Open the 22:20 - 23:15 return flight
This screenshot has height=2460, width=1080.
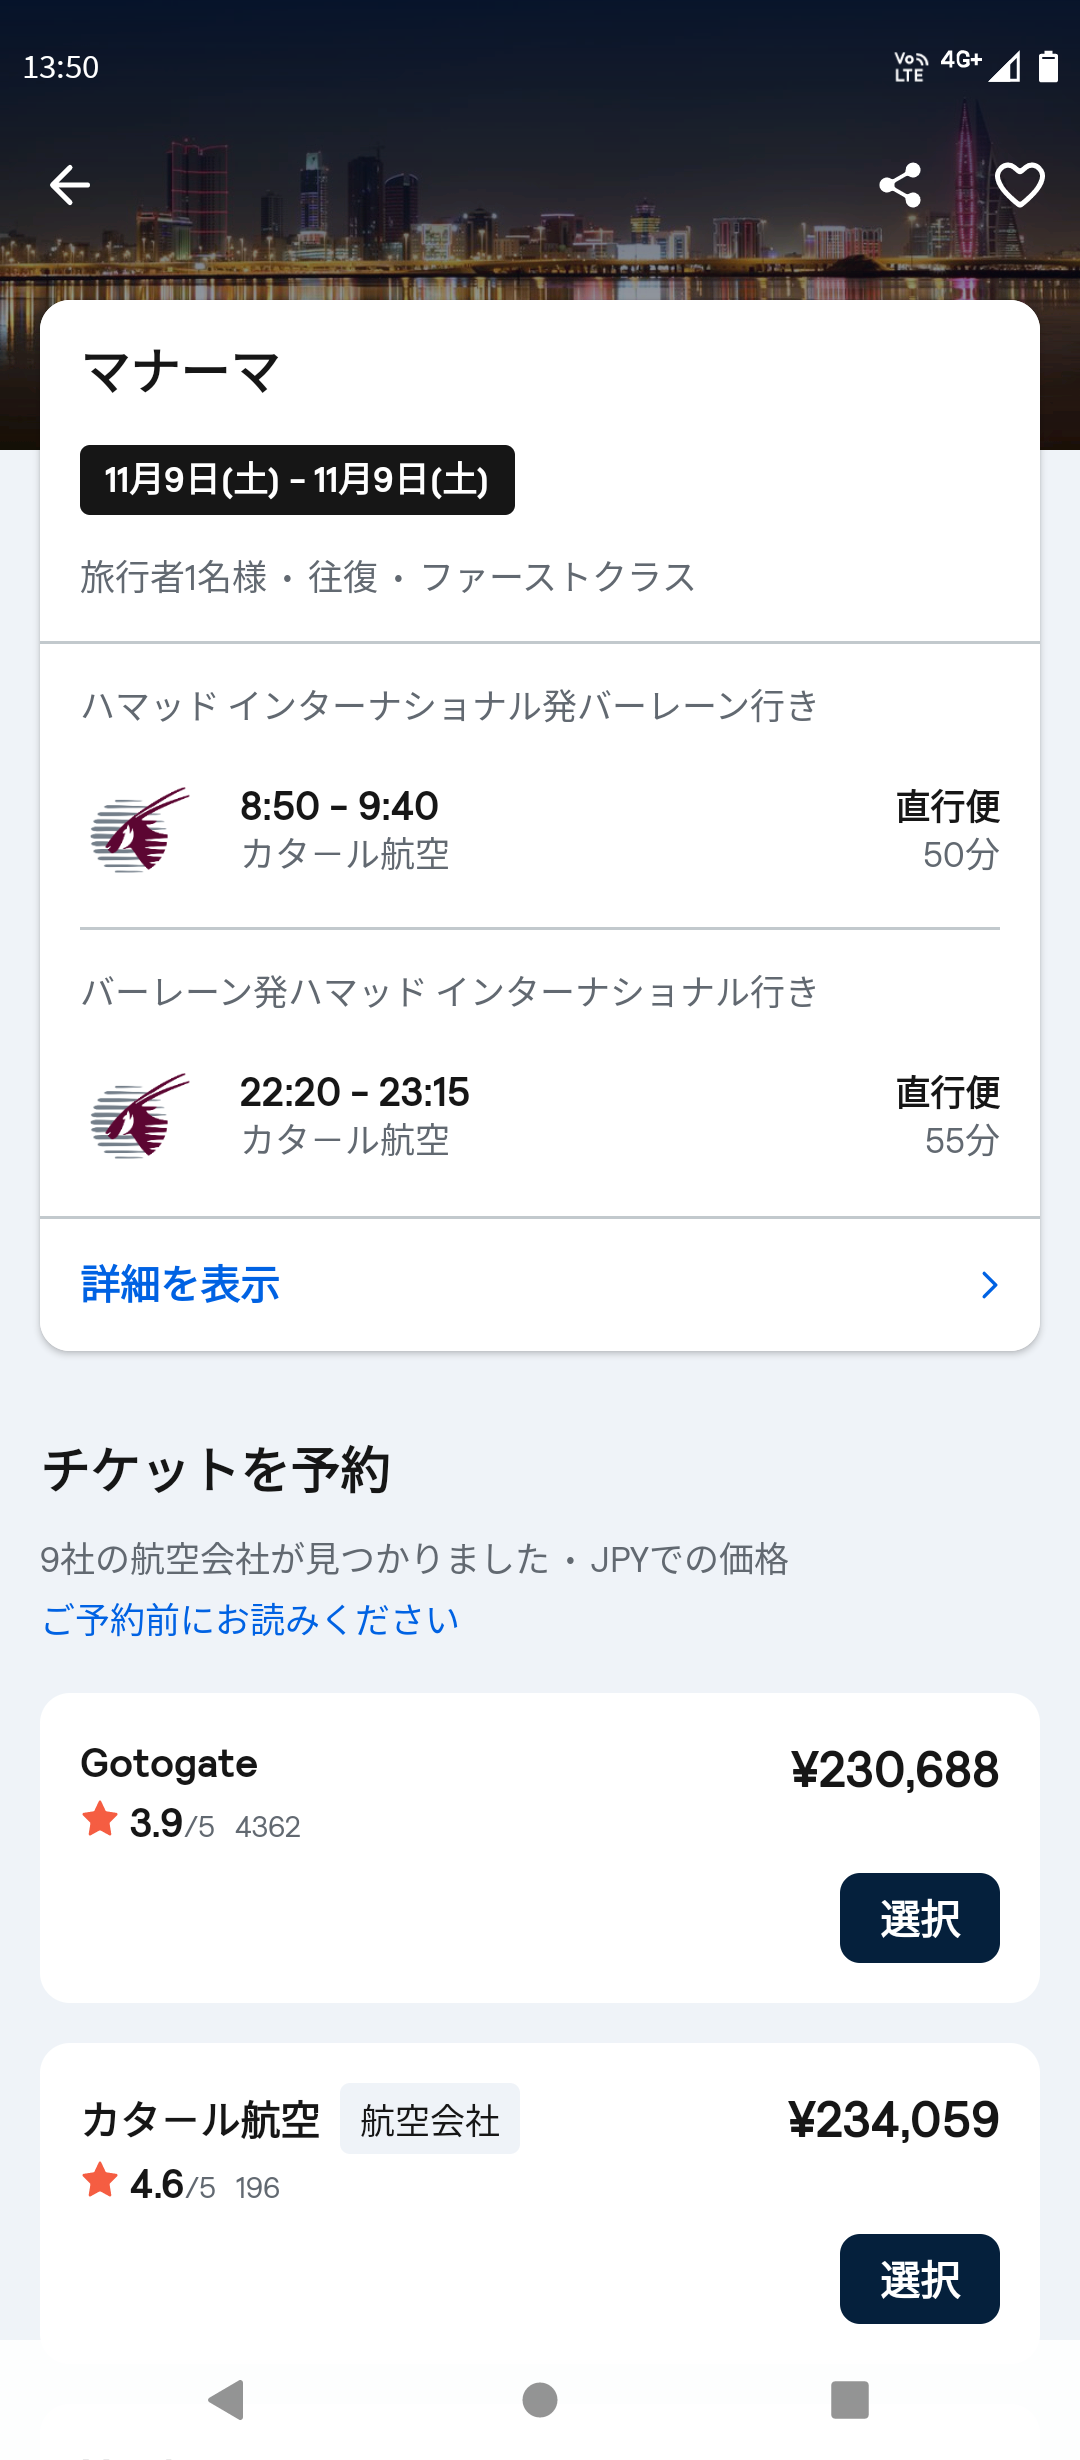coord(355,1093)
